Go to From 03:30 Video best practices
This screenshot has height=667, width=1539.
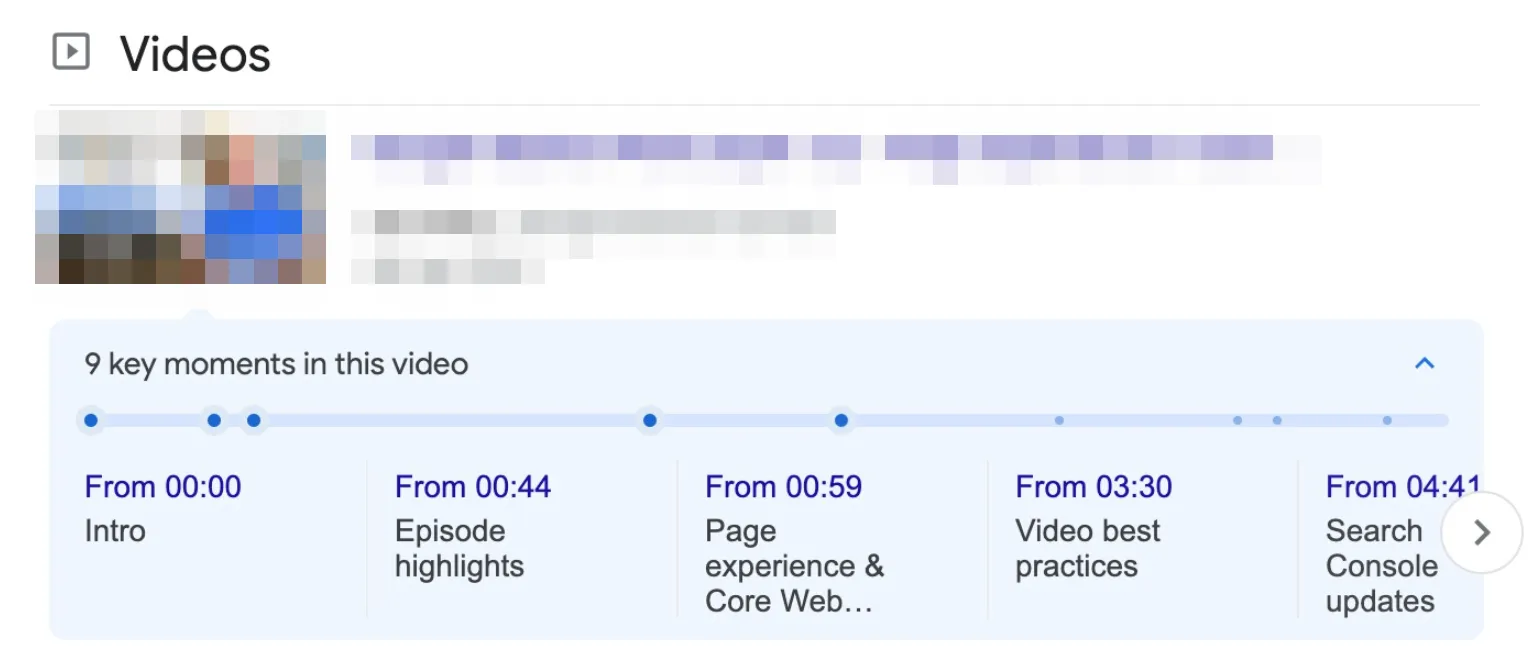coord(1093,525)
